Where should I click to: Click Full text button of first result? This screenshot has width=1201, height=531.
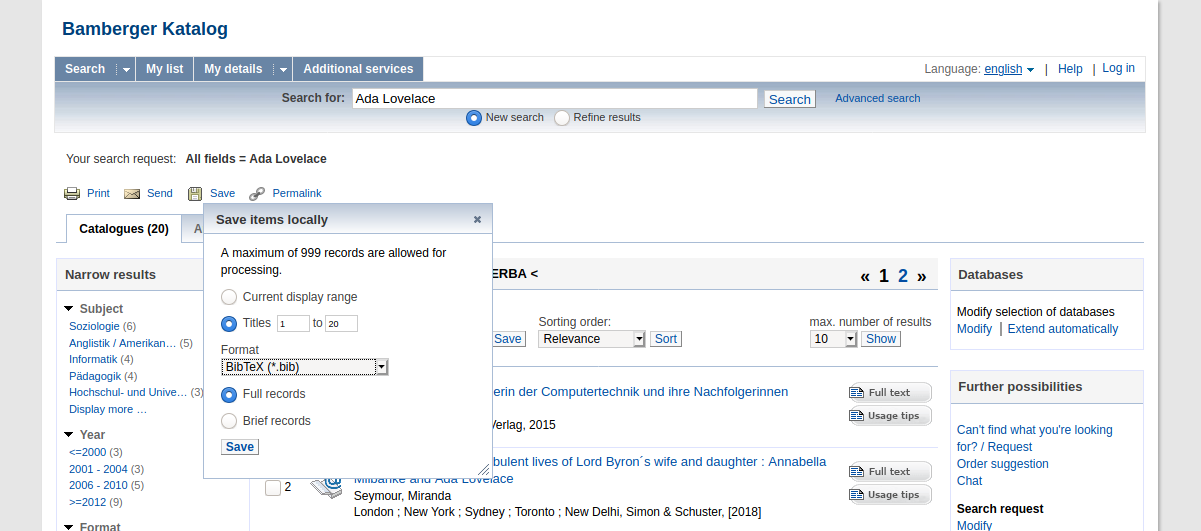pyautogui.click(x=889, y=393)
